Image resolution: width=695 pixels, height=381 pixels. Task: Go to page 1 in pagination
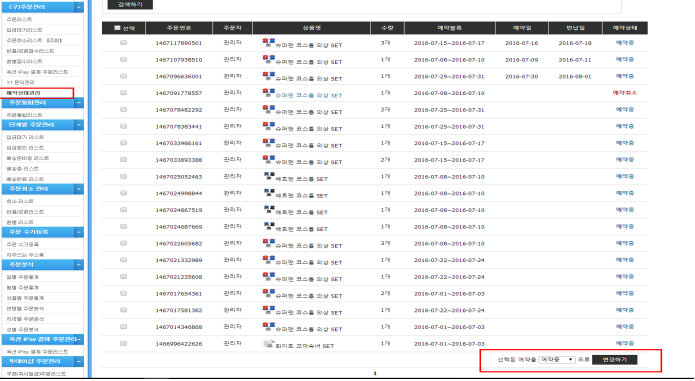pyautogui.click(x=375, y=373)
